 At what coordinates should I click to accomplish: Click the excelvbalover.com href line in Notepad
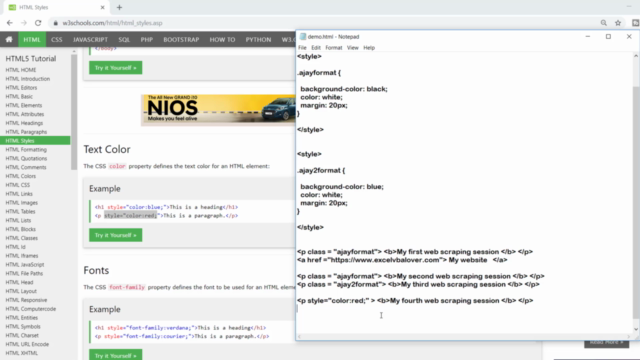tap(402, 260)
